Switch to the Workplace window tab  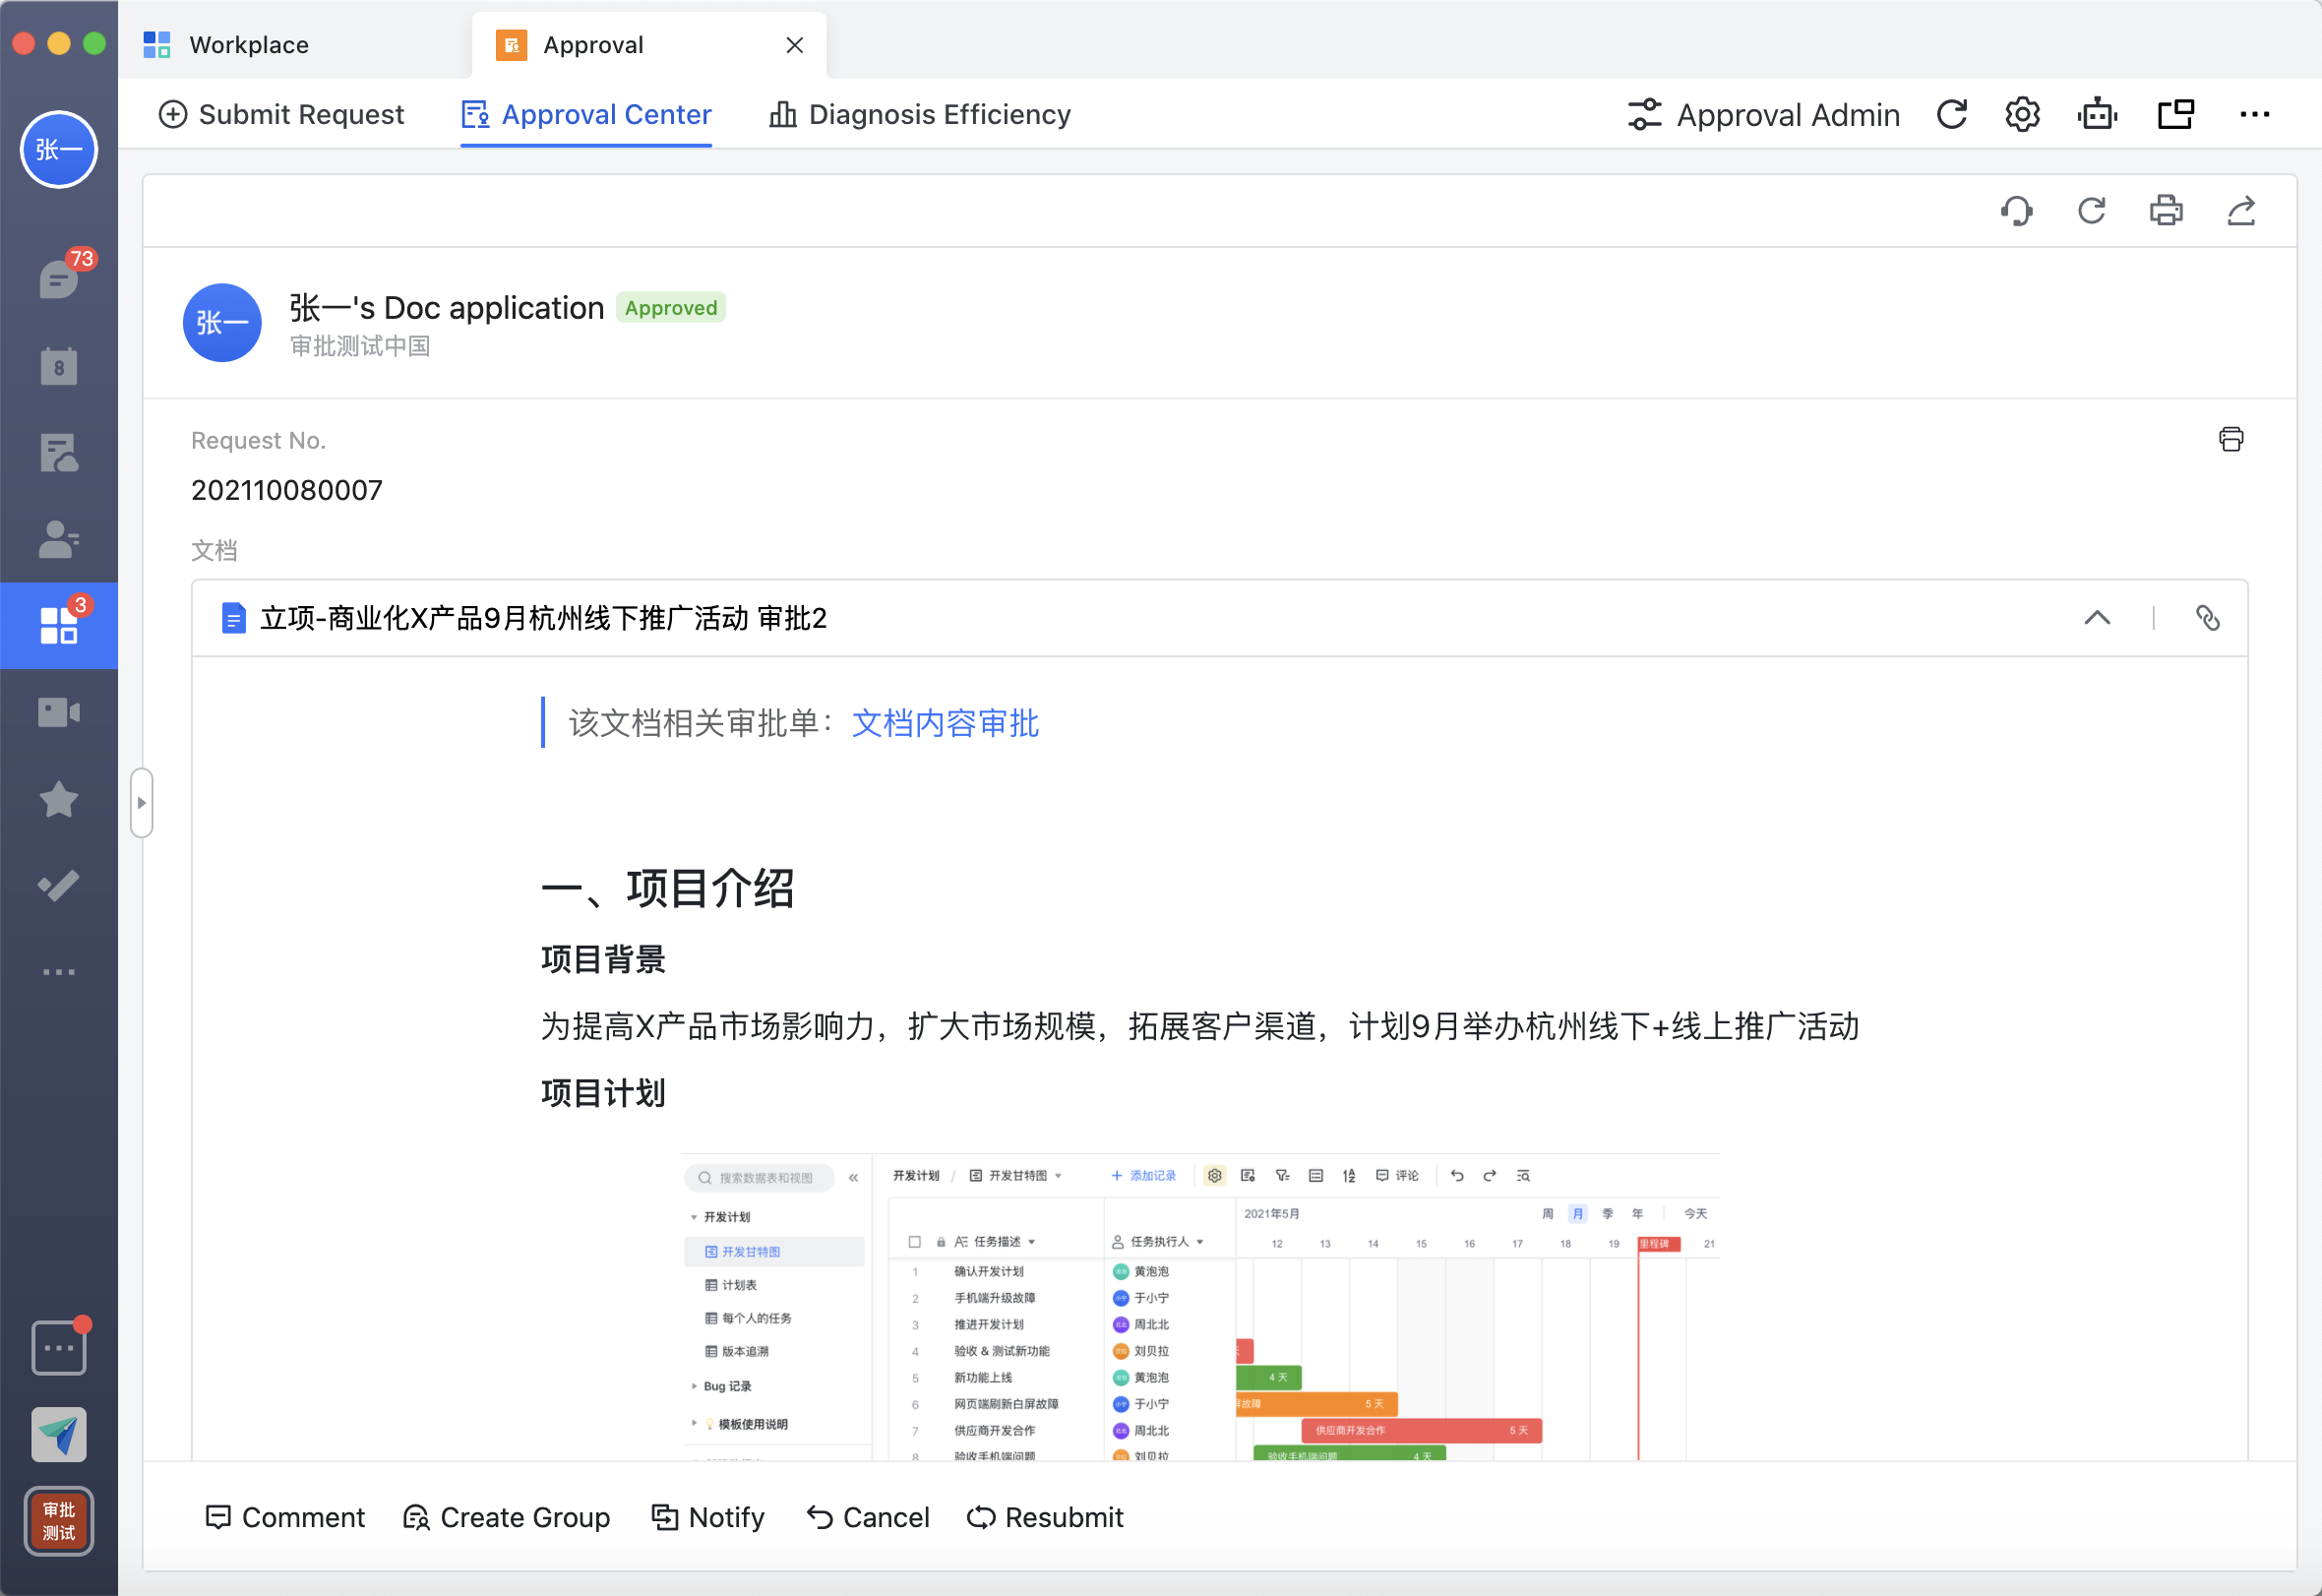pos(226,45)
